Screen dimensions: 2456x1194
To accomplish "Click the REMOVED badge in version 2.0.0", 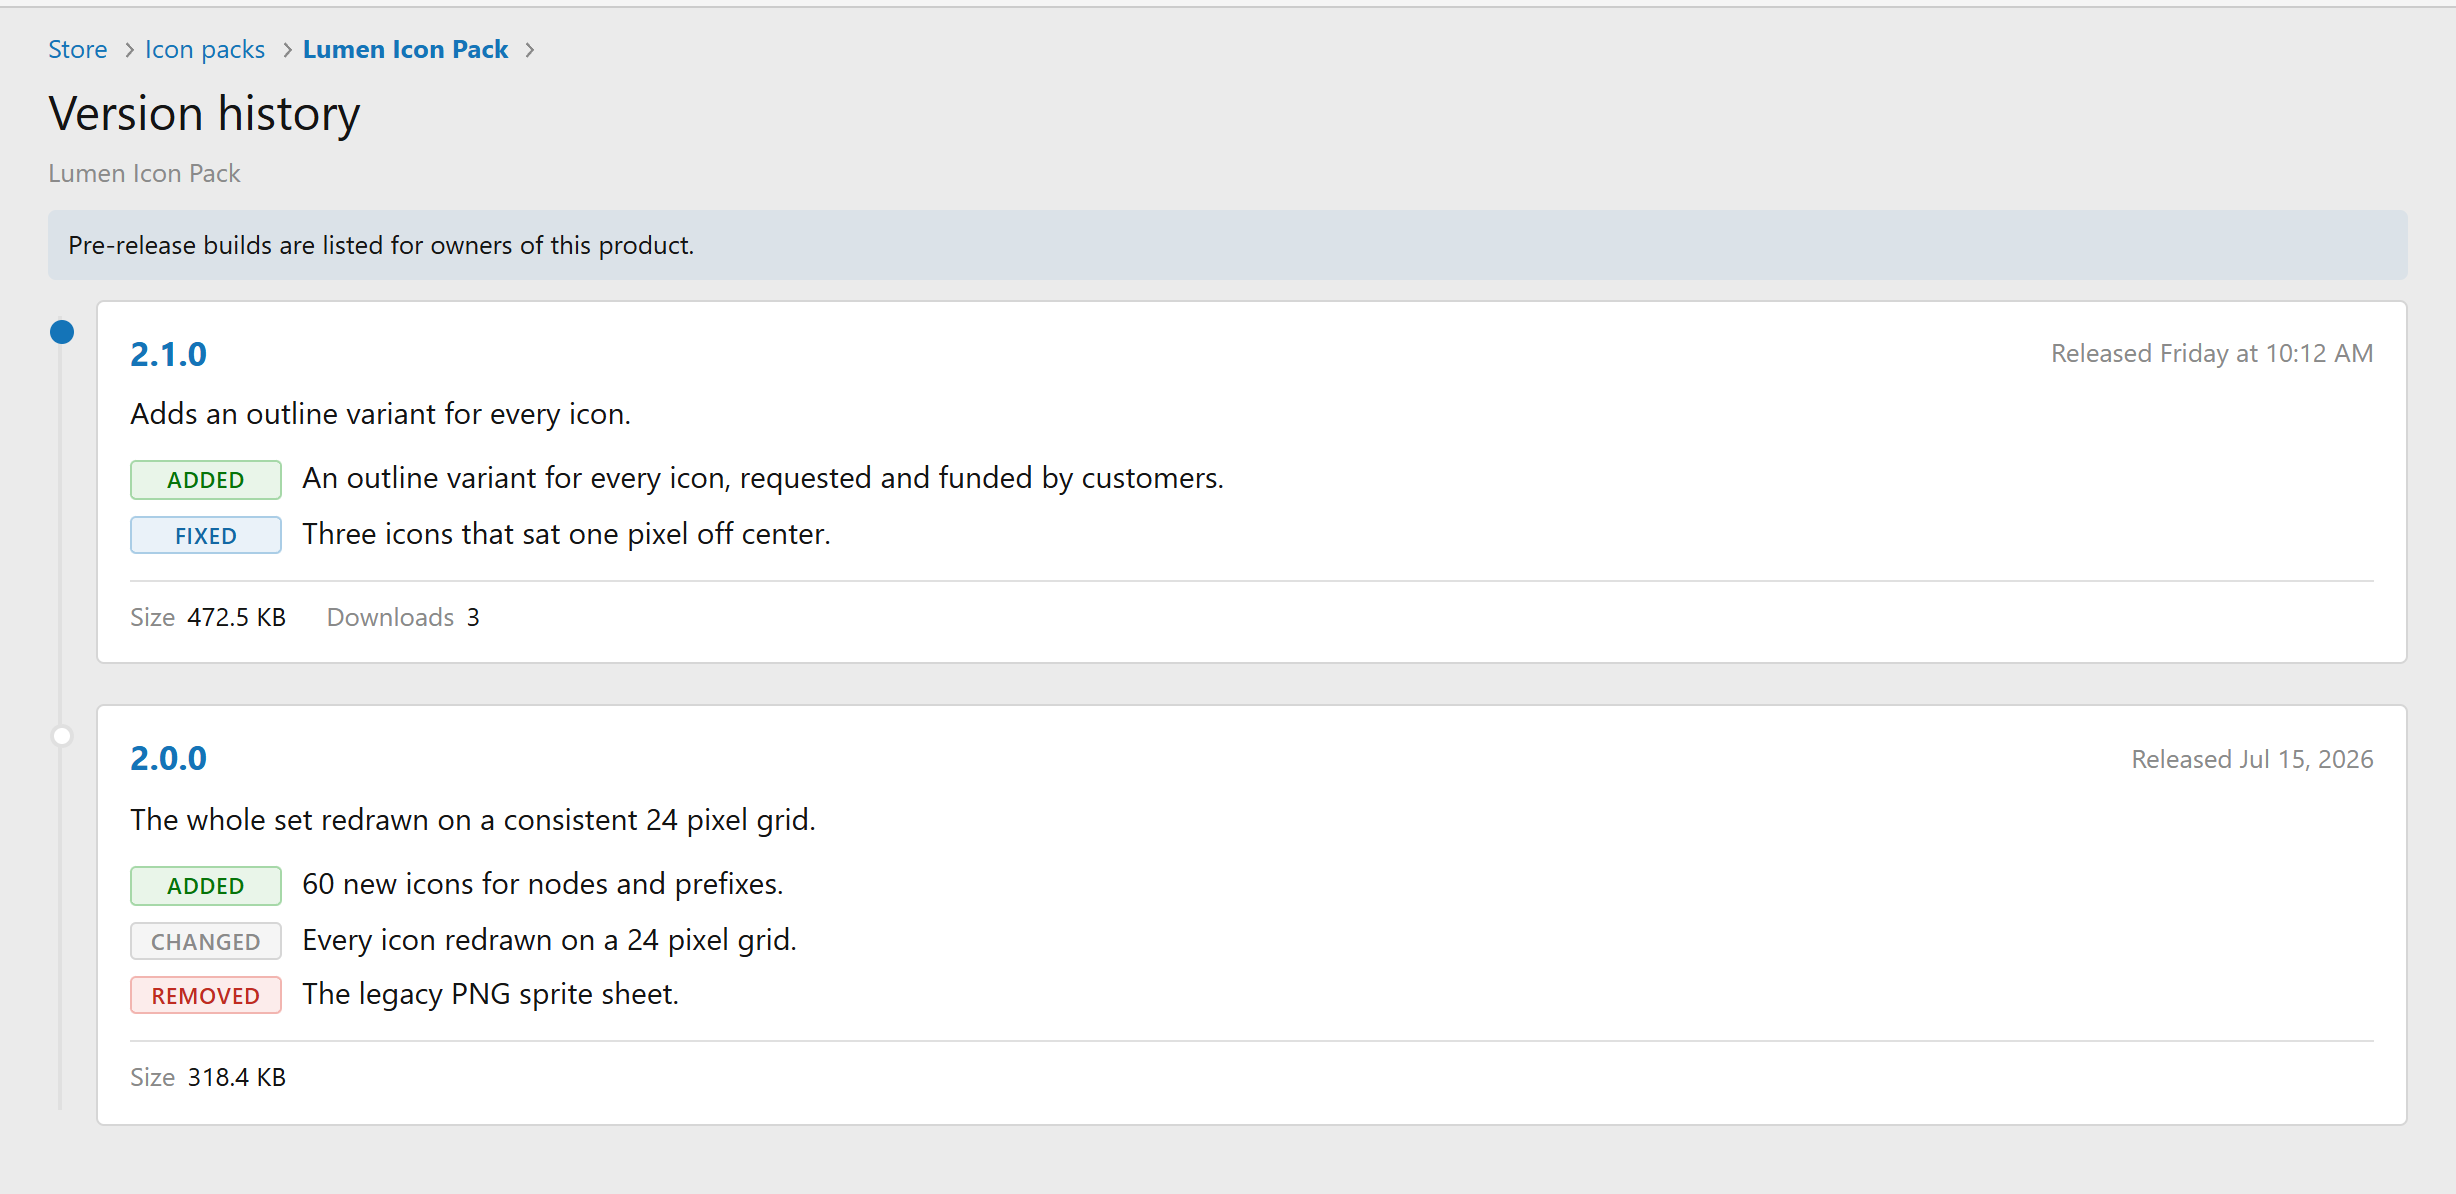I will (206, 995).
